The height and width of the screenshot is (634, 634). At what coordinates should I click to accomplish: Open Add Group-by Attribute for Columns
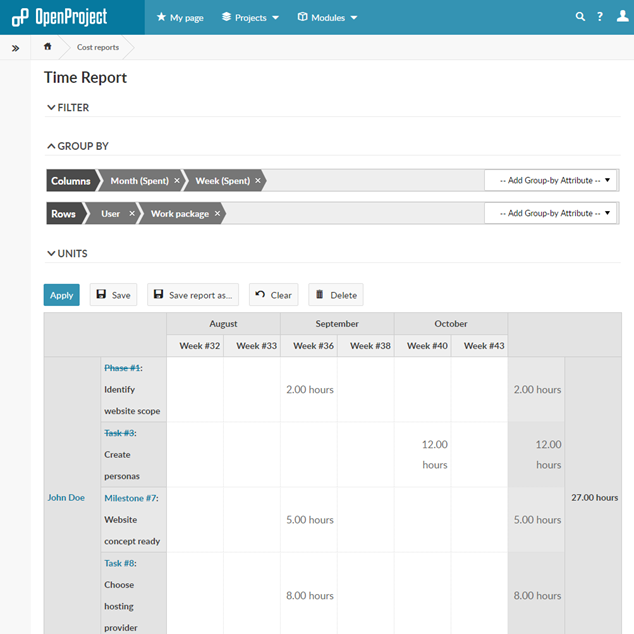(550, 180)
